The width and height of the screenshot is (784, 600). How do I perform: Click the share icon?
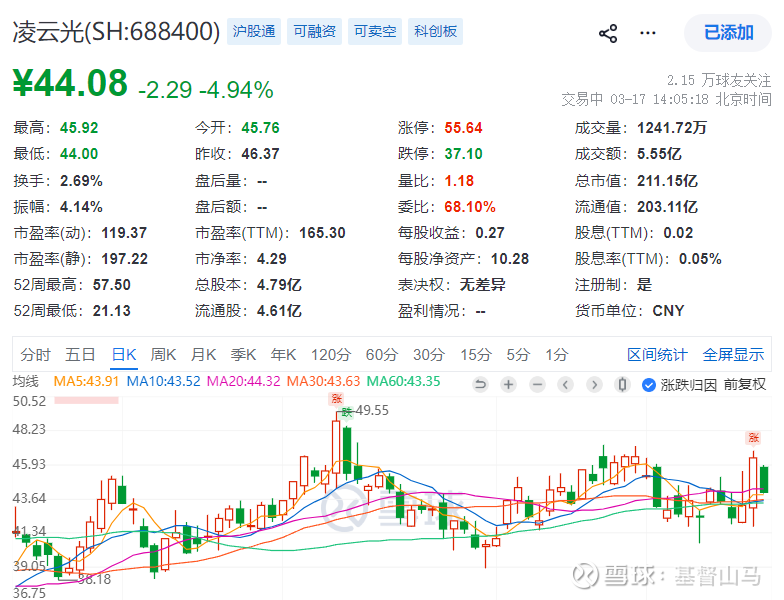coord(608,34)
